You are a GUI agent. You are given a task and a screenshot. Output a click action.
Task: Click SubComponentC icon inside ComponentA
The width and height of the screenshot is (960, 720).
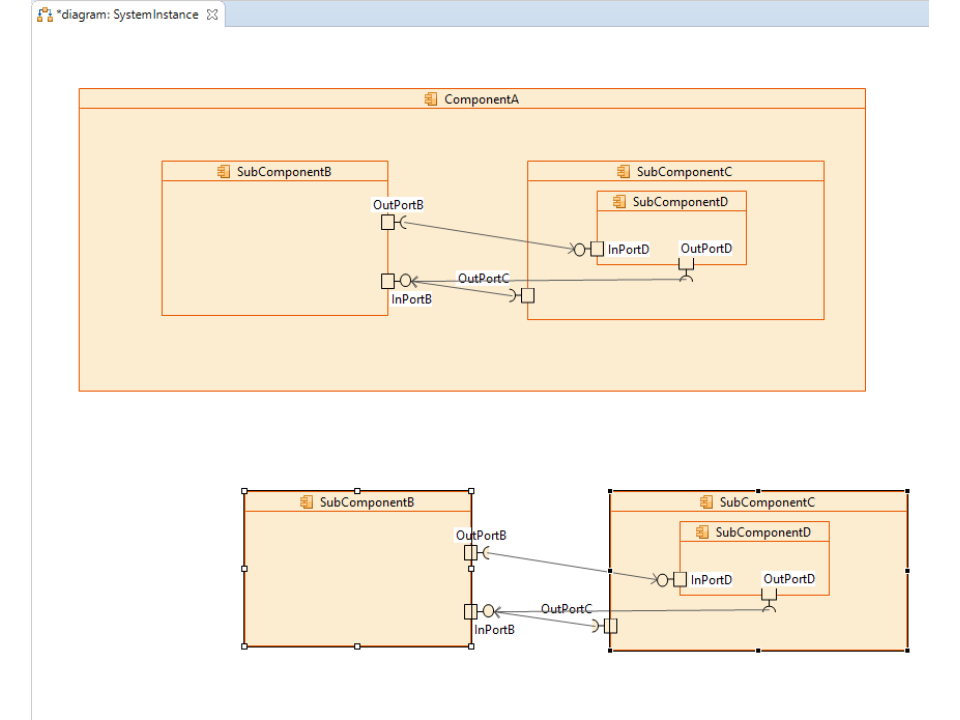[x=624, y=172]
